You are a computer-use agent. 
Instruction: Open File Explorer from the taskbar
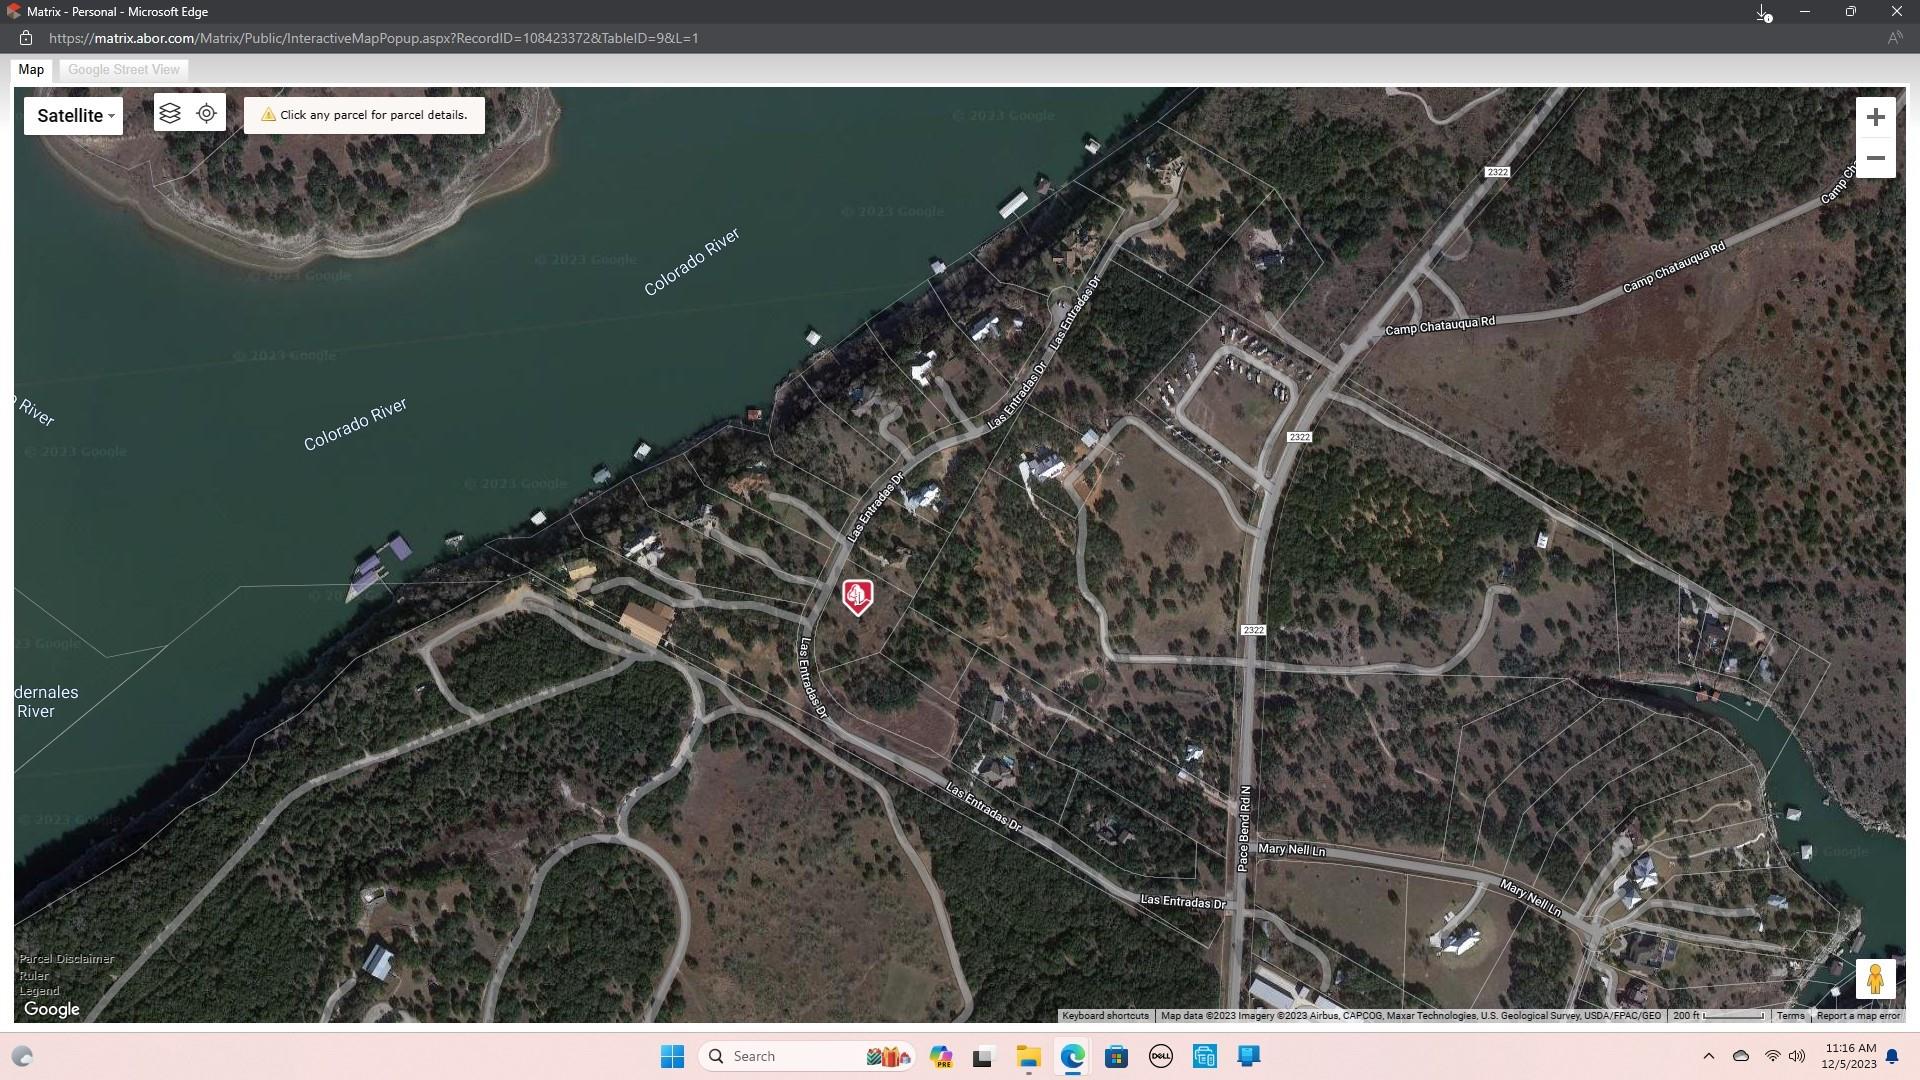click(x=1028, y=1056)
